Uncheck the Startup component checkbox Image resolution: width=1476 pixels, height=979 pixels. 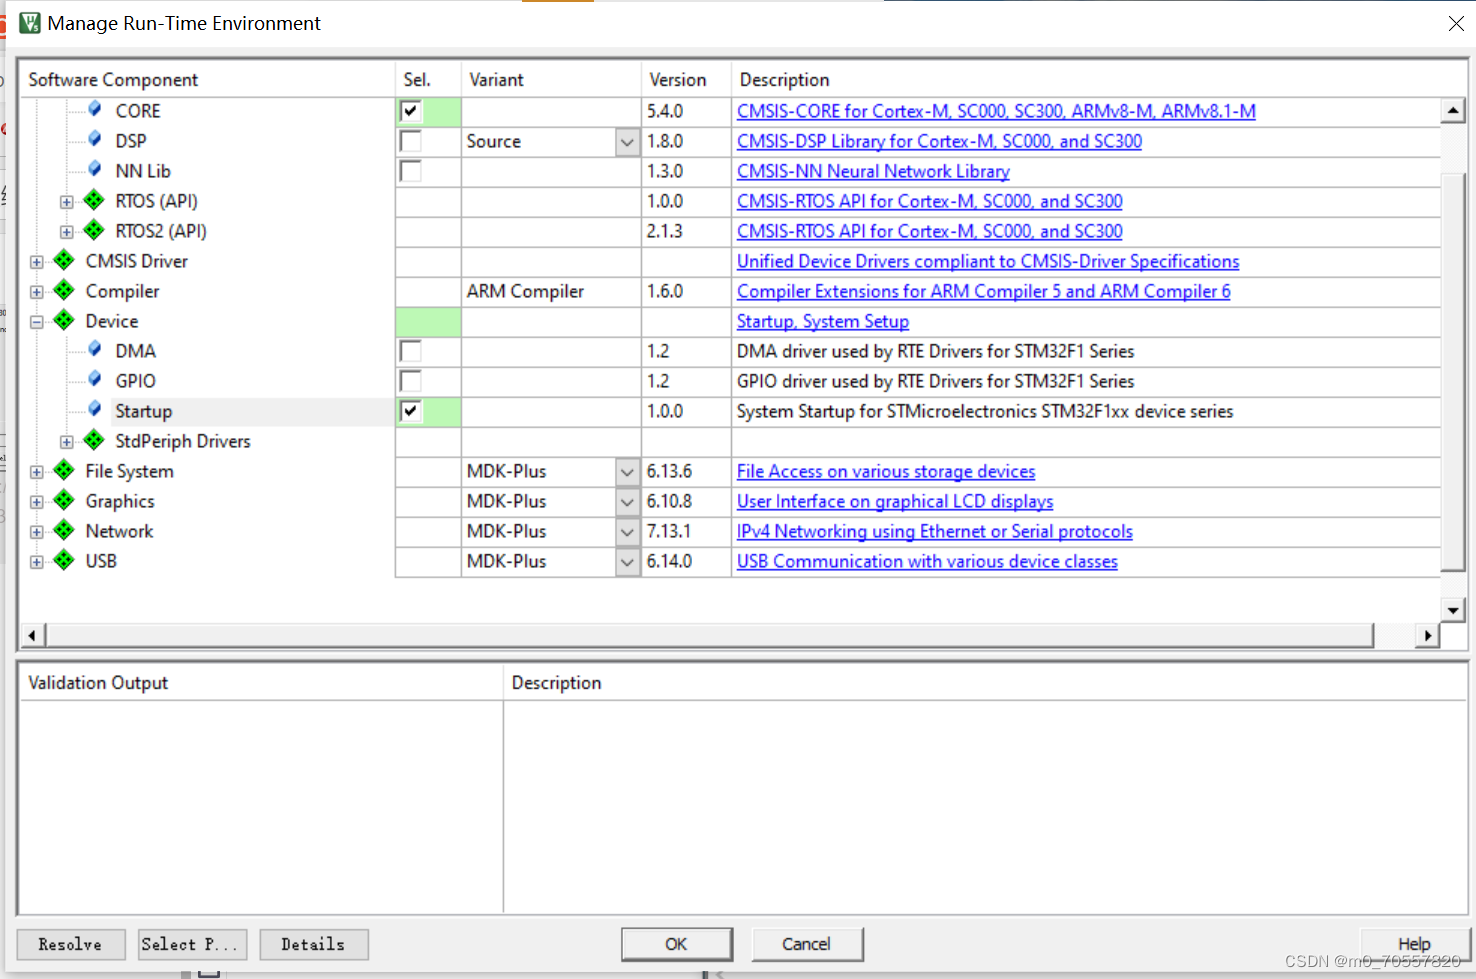410,411
